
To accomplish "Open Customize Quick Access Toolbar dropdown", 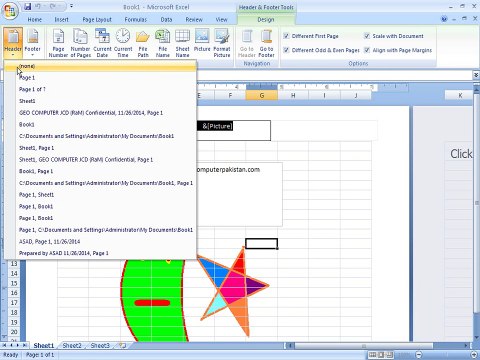I will (x=71, y=6).
